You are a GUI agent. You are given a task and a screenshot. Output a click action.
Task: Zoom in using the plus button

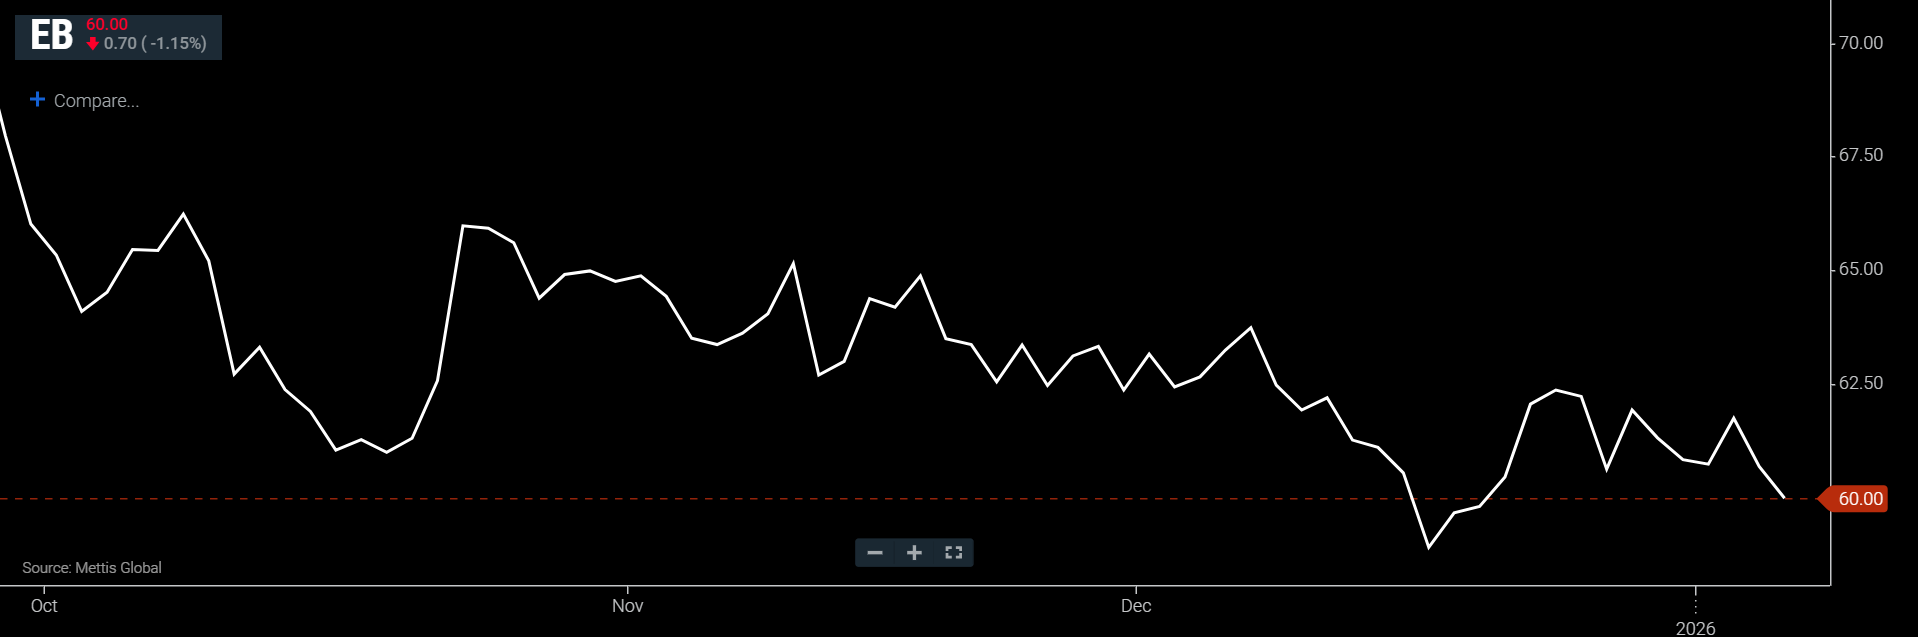914,553
